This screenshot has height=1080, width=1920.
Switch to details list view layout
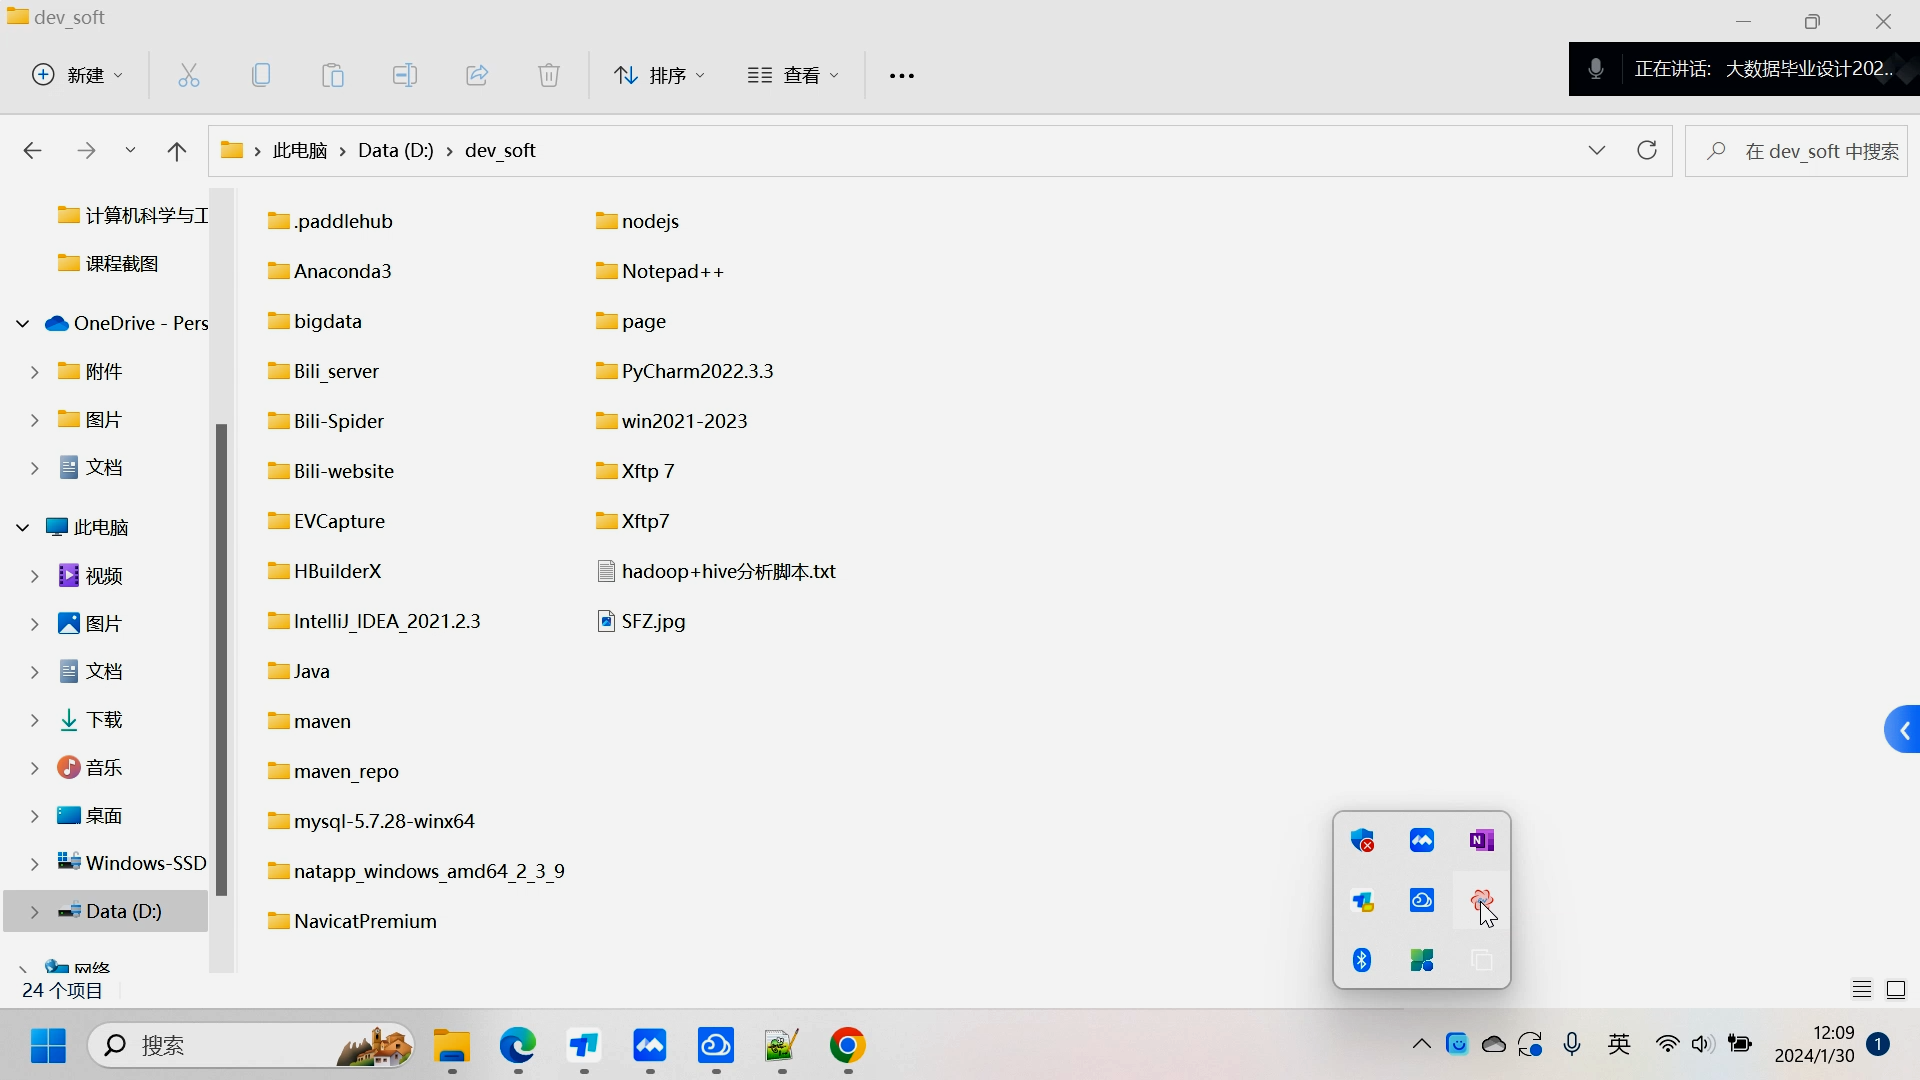click(x=1861, y=990)
